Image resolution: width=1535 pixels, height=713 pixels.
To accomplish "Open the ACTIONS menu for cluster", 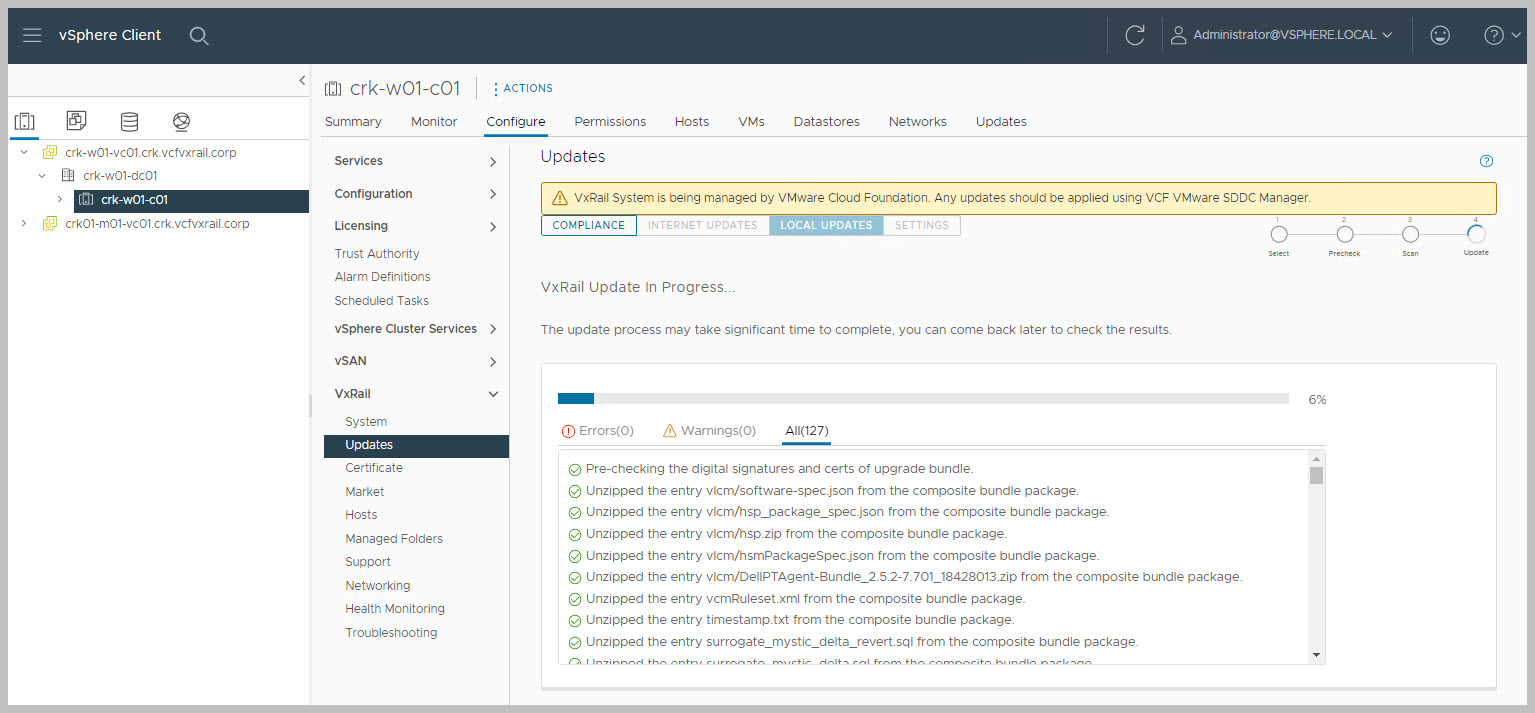I will click(x=522, y=88).
